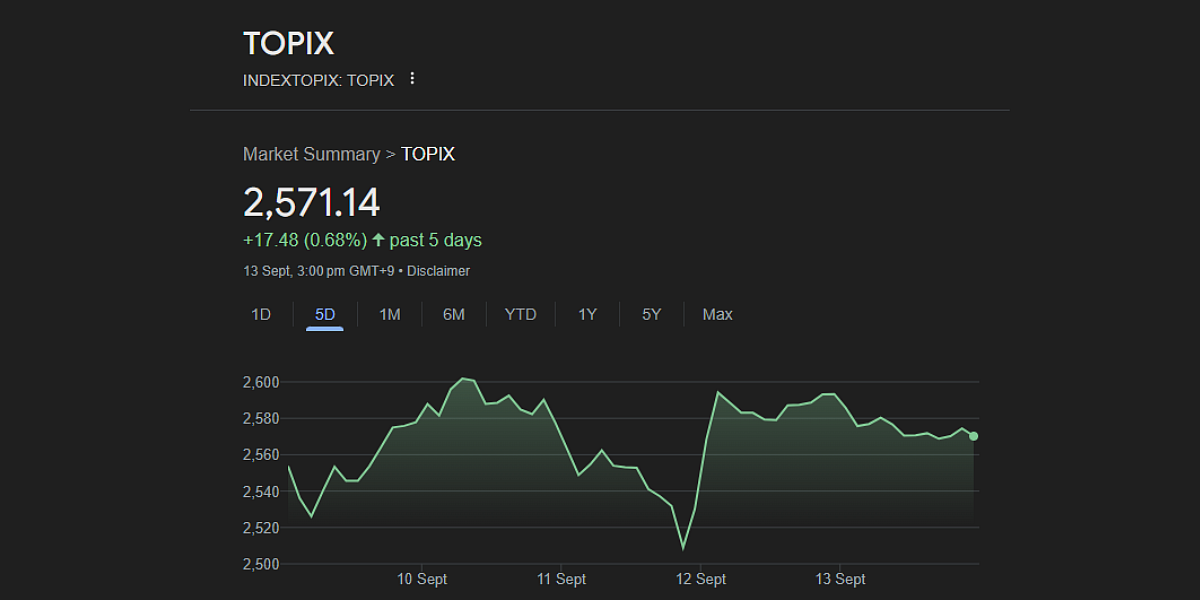Select the YTD range tab

(x=520, y=314)
